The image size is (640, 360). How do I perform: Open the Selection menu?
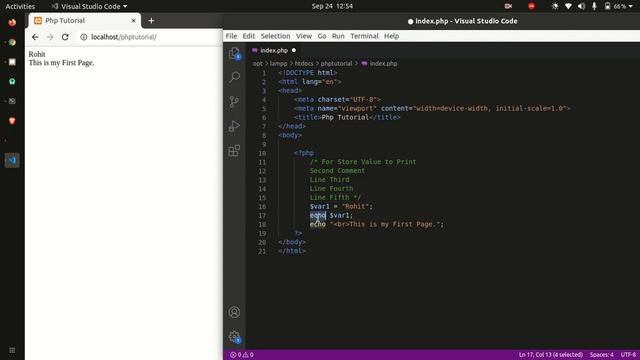[276, 36]
